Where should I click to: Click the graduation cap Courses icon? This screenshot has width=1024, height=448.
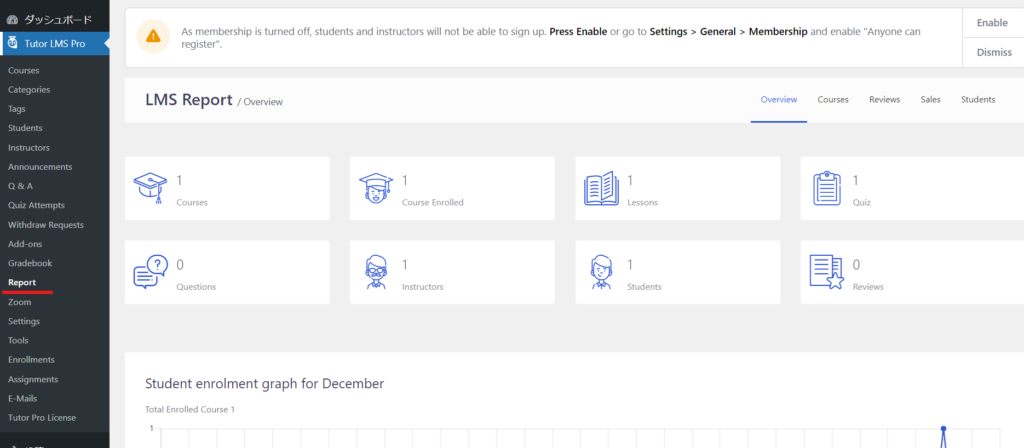tap(151, 187)
